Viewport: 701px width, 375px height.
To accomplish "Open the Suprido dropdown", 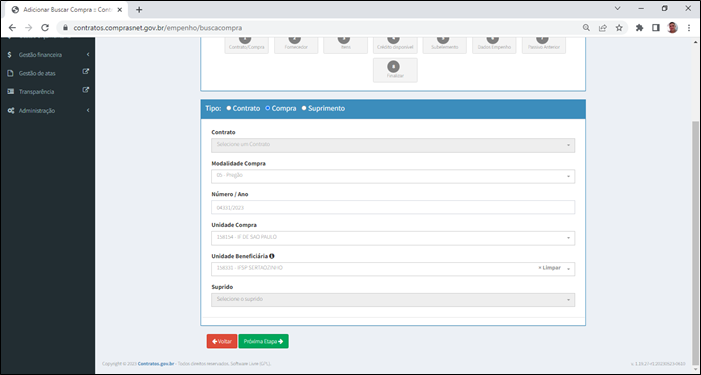I will point(393,299).
